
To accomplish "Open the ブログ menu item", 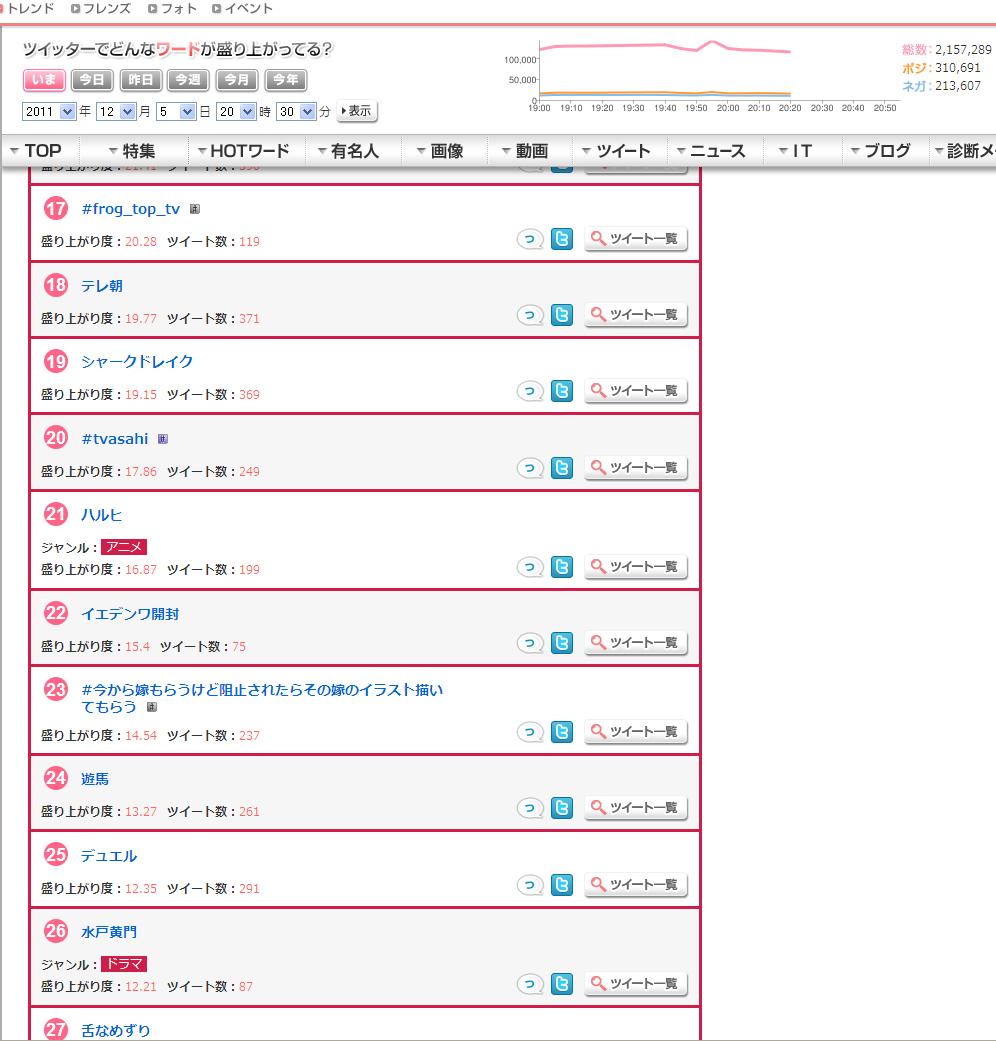I will (881, 151).
